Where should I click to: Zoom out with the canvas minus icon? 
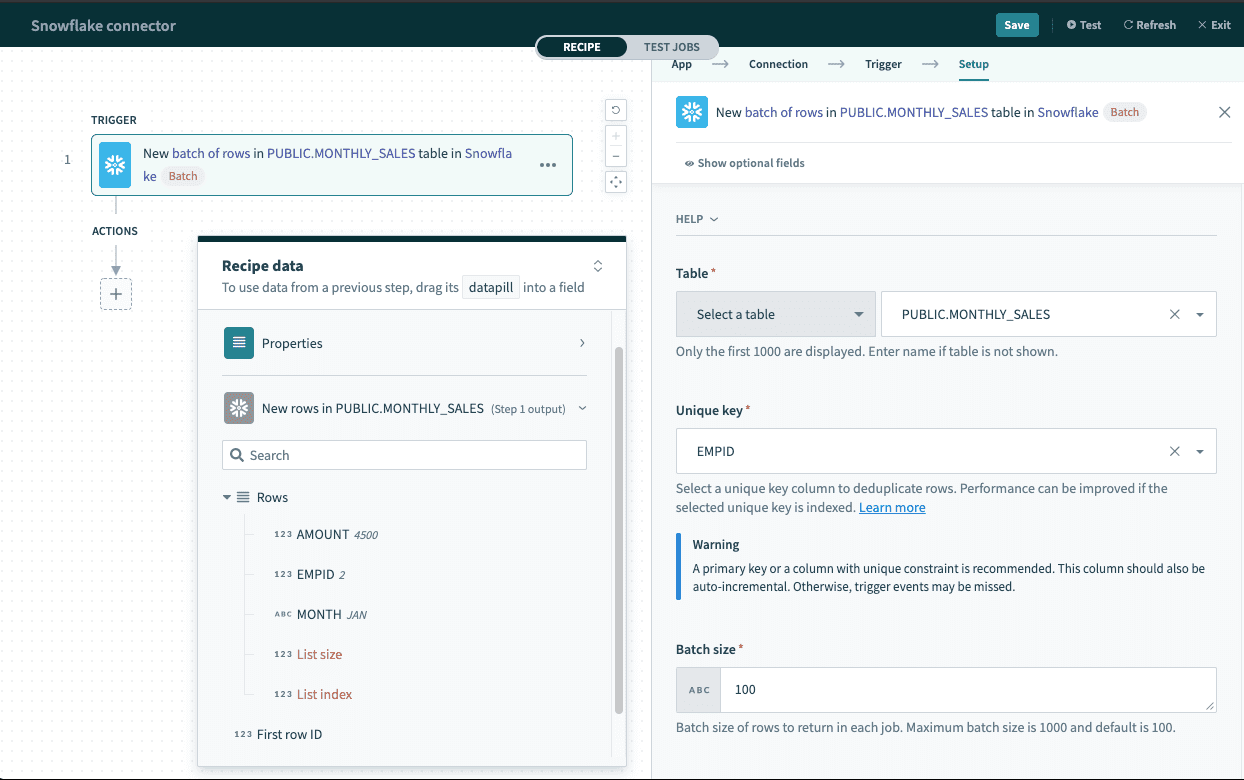pos(616,156)
